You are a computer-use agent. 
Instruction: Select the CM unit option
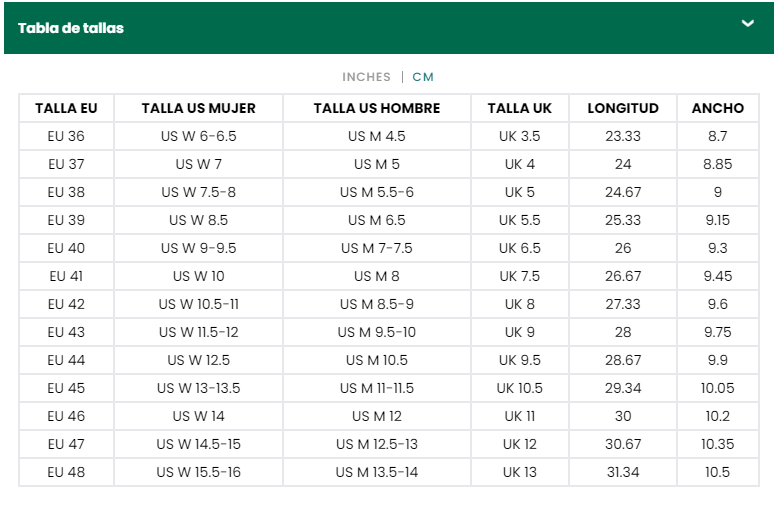pyautogui.click(x=423, y=77)
